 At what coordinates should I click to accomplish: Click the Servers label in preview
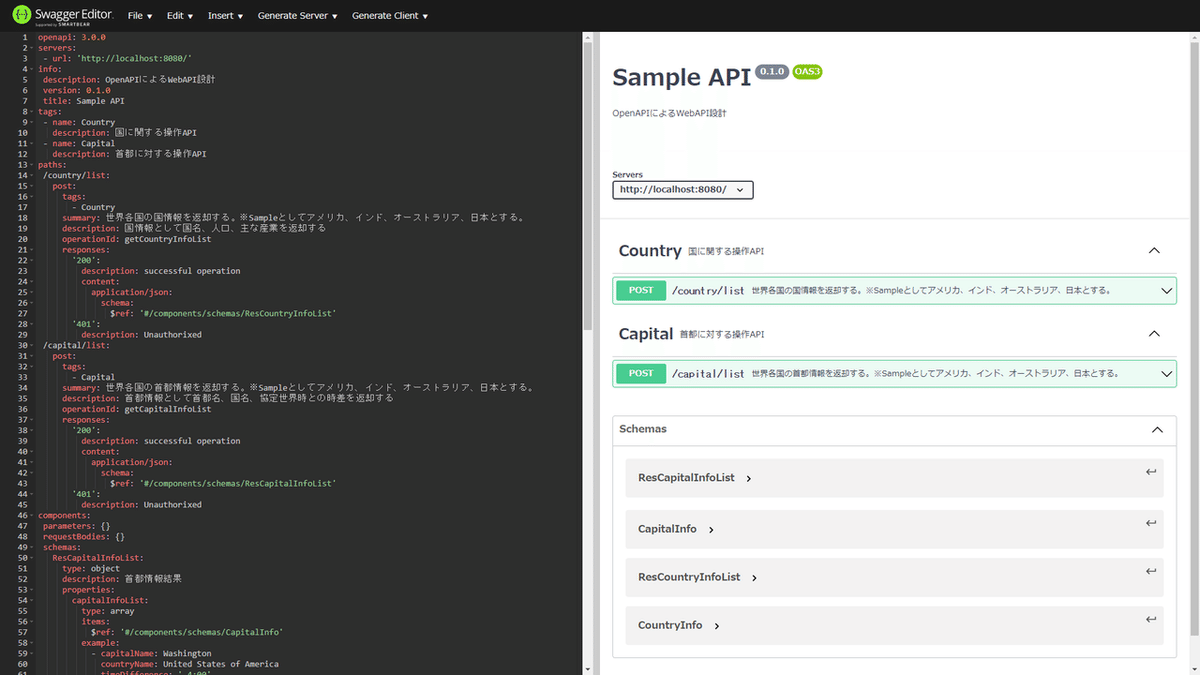tap(628, 175)
